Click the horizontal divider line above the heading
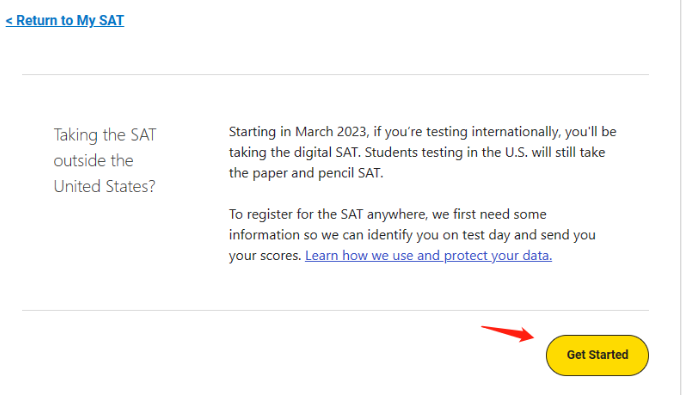 point(335,74)
